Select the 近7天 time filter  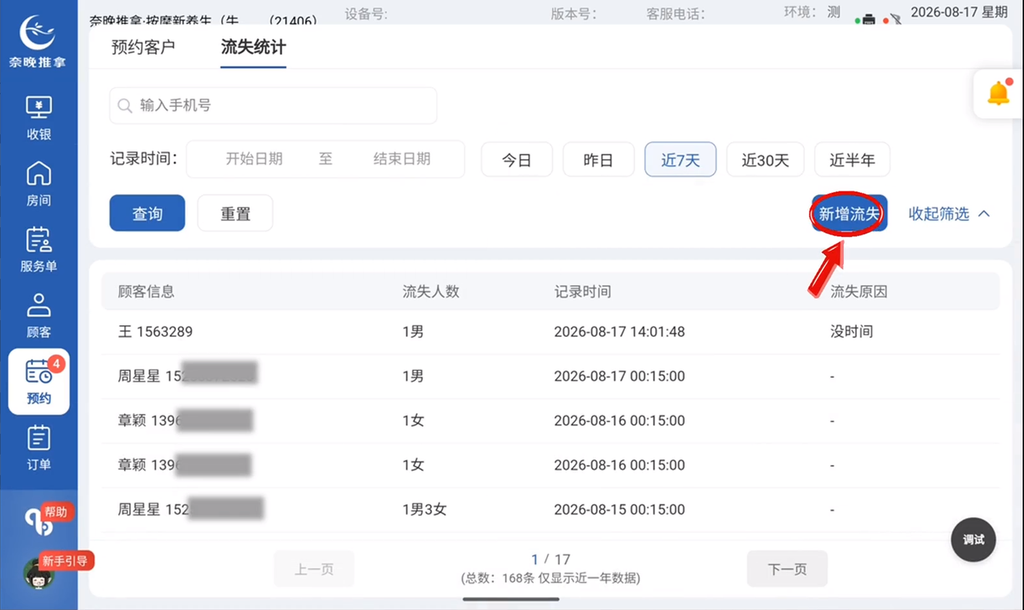click(680, 159)
